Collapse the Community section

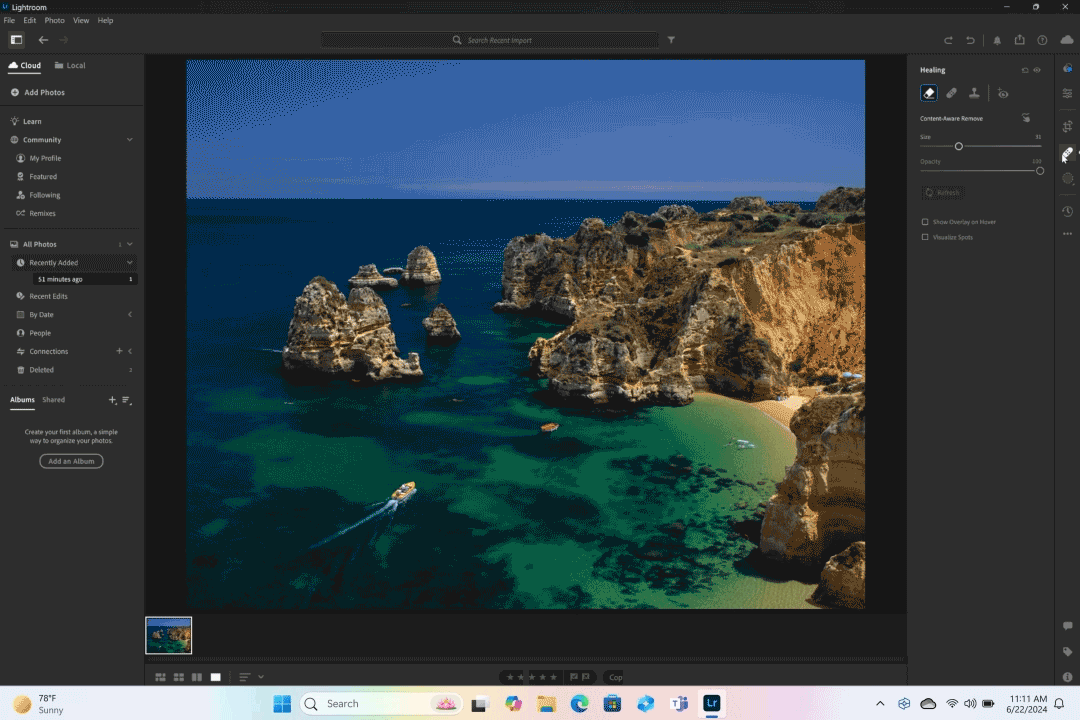130,139
